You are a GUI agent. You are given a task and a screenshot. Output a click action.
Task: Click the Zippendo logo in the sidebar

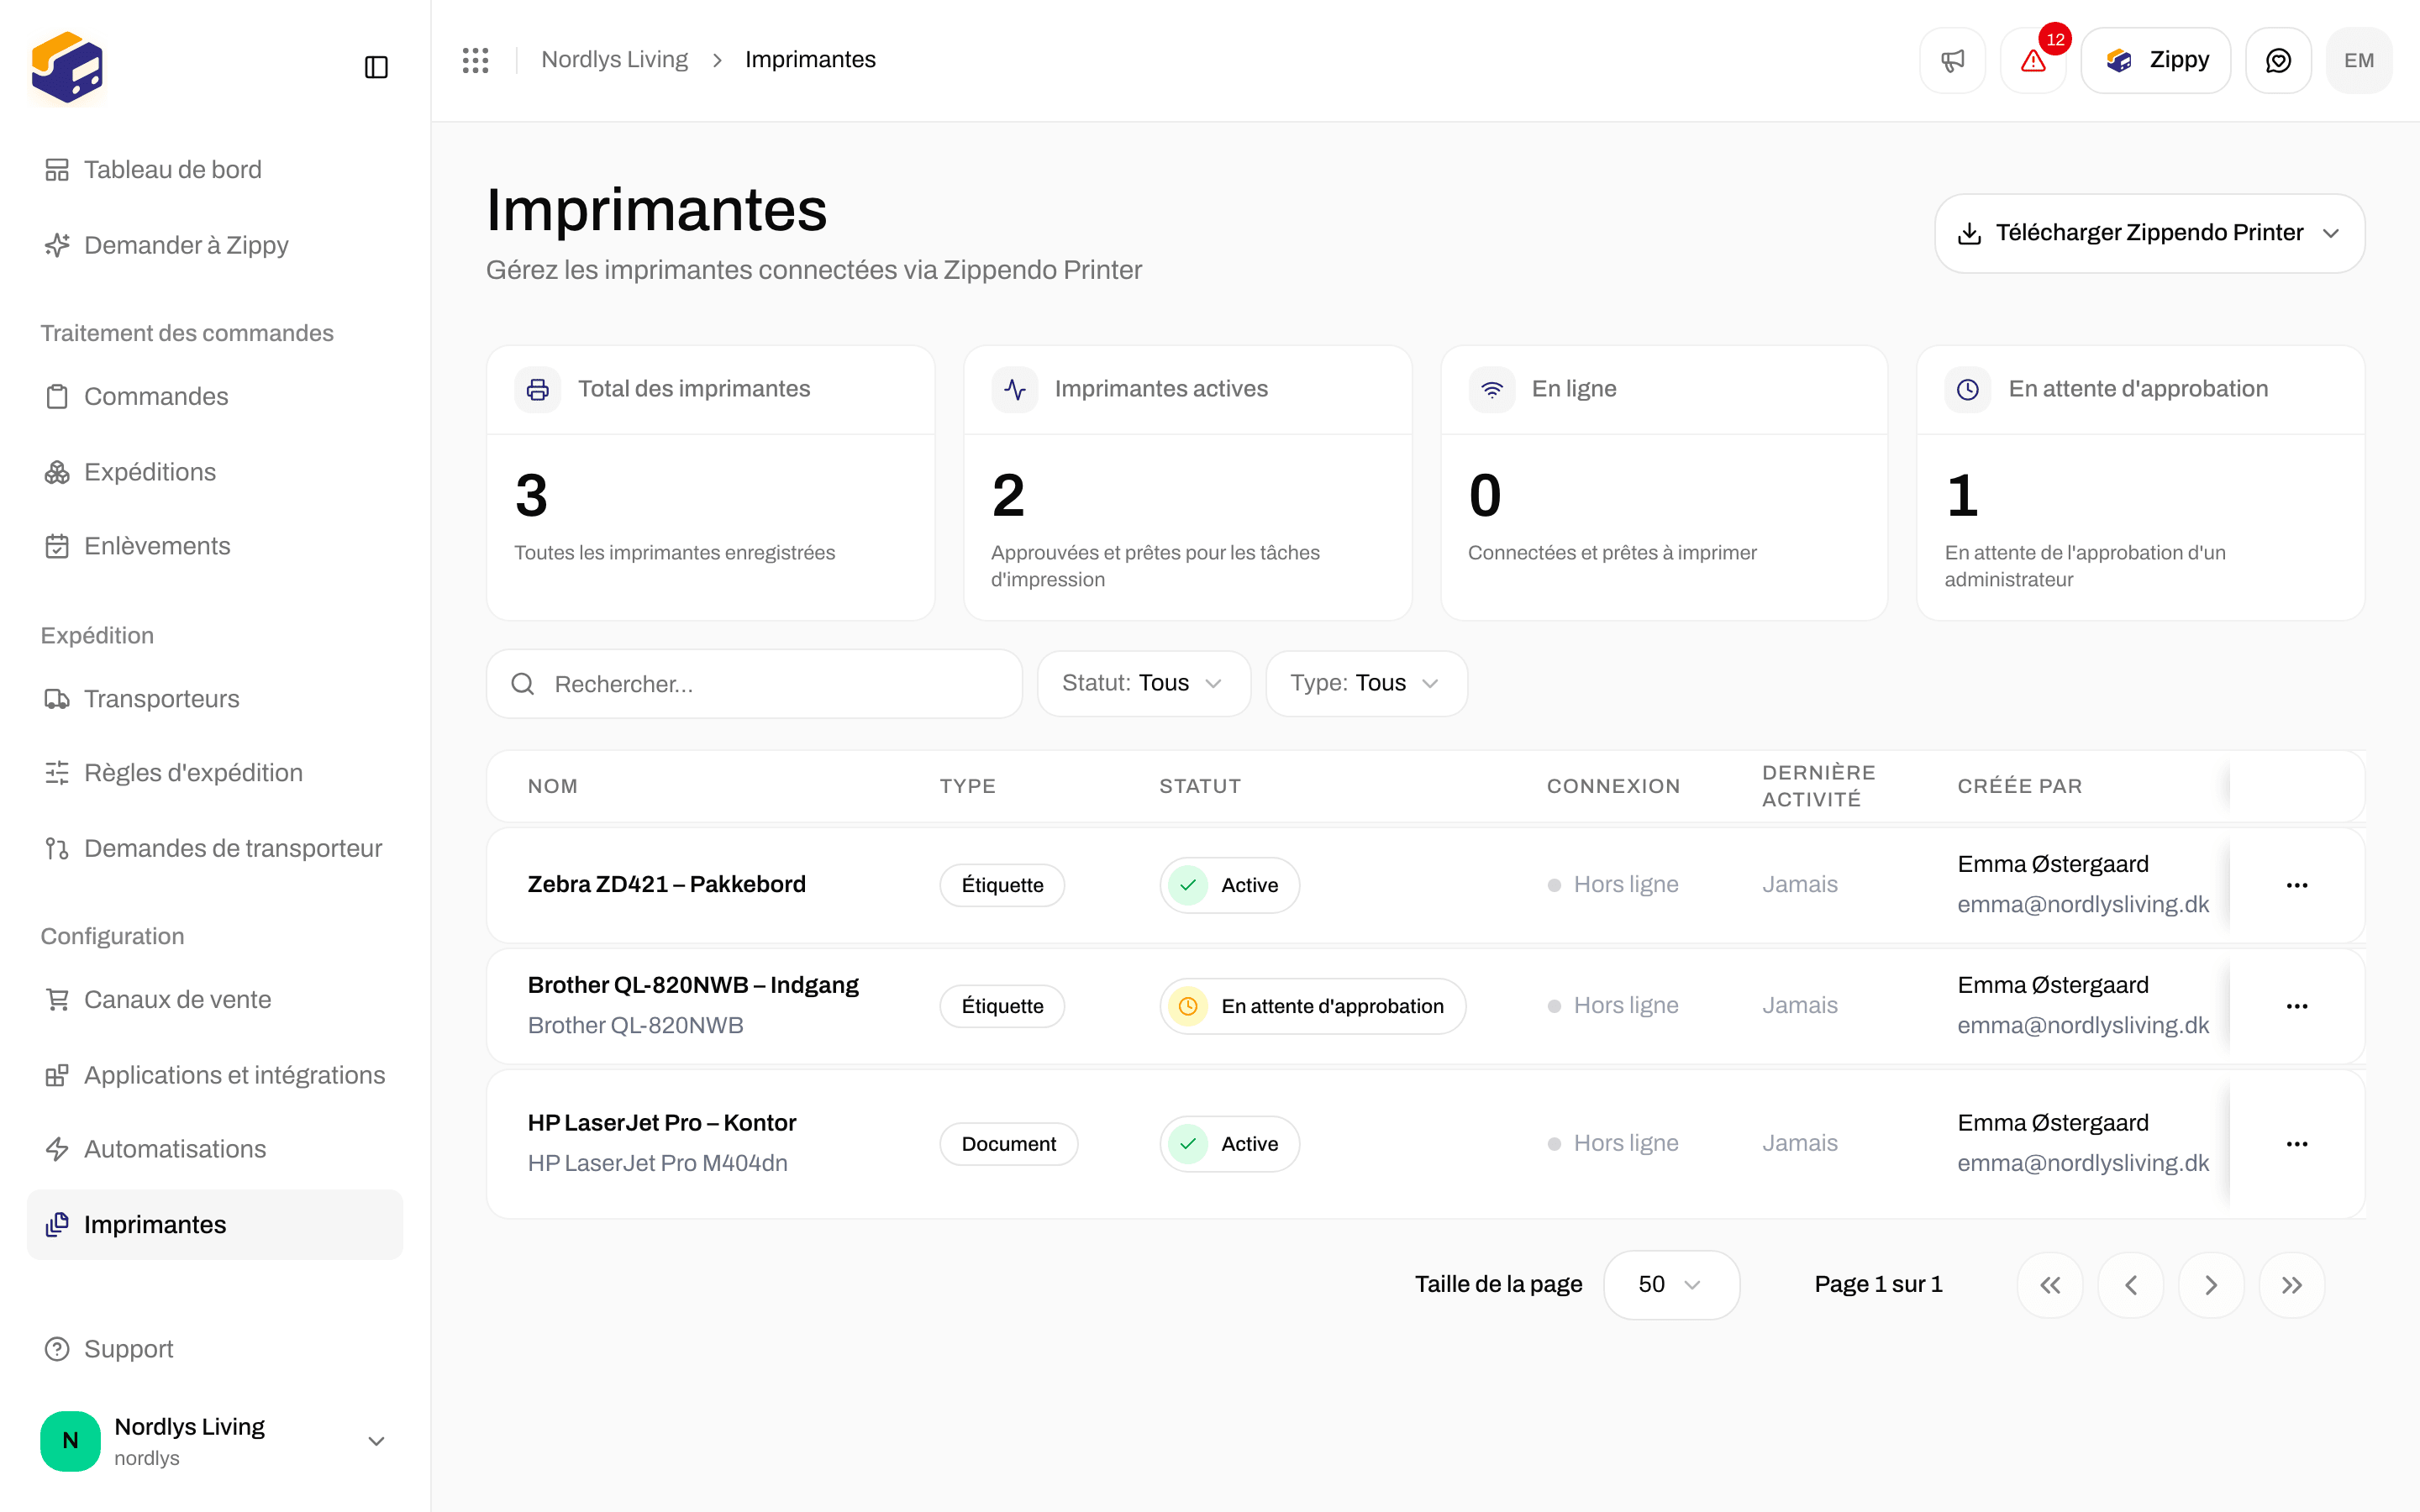(67, 67)
